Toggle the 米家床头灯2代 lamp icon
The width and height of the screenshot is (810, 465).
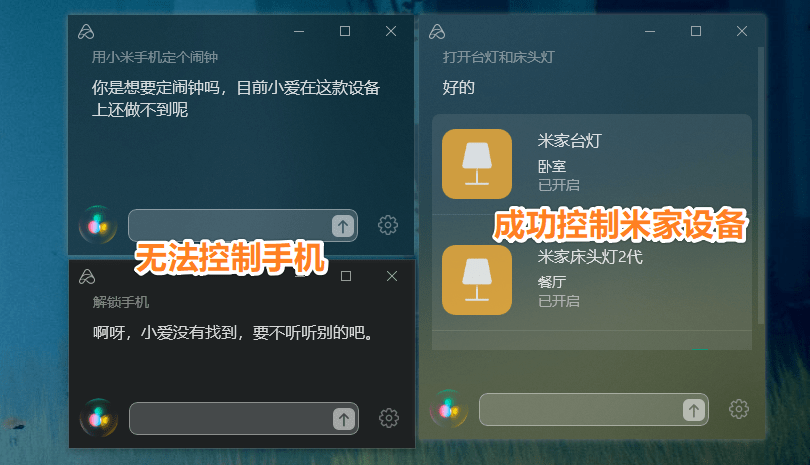477,280
